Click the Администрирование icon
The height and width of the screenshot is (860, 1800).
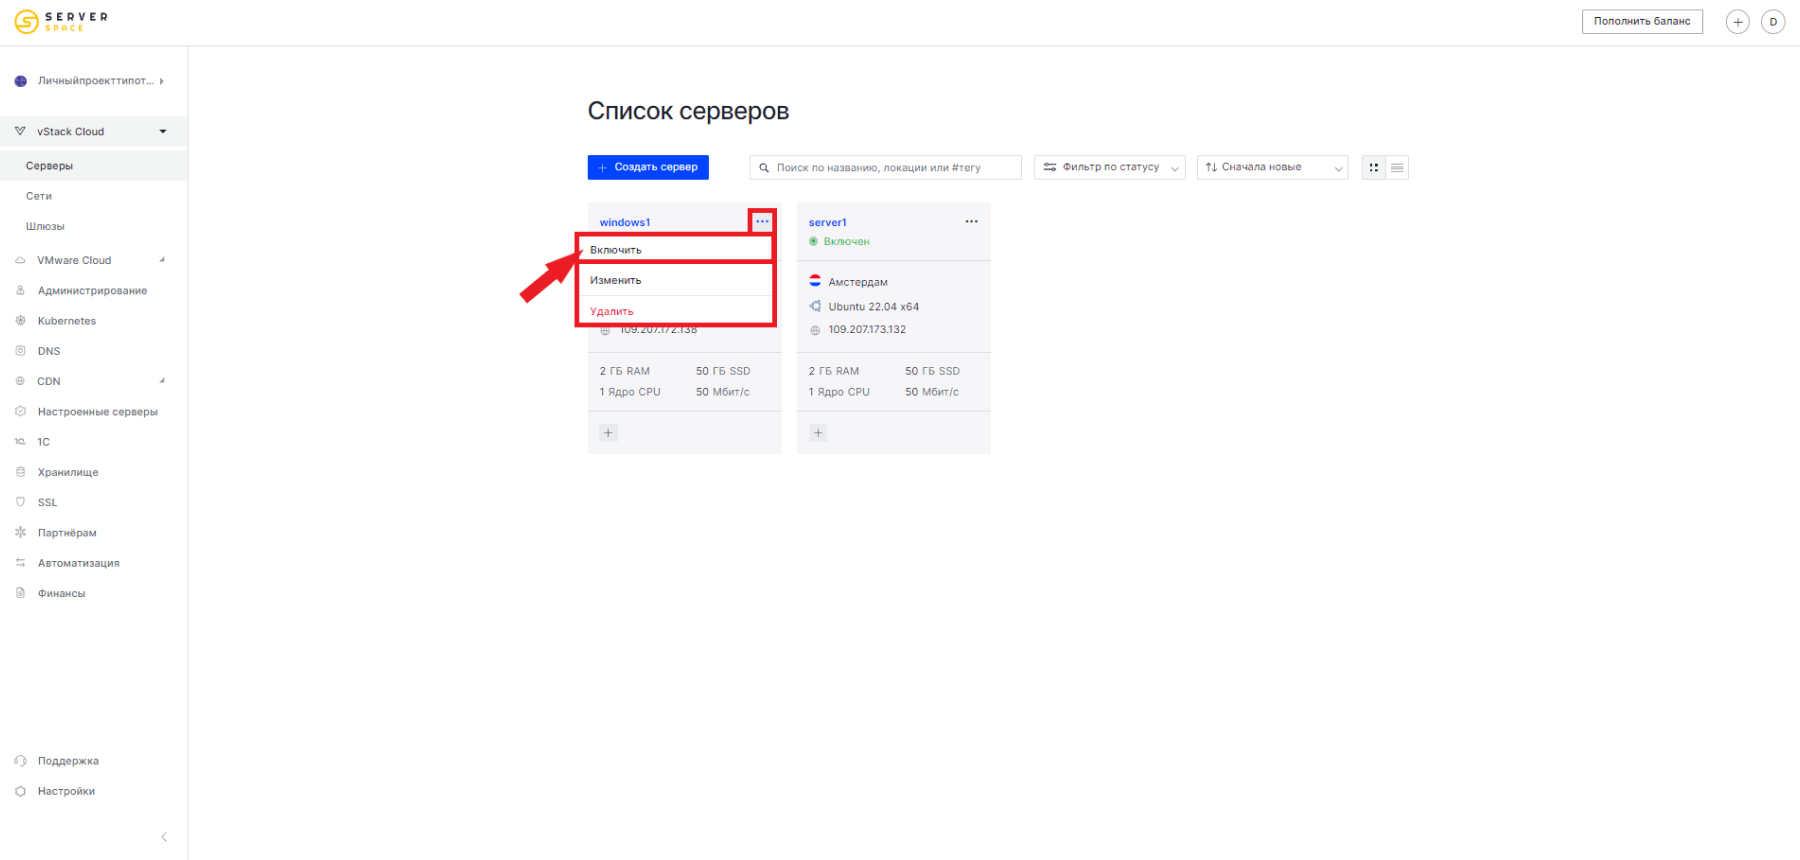(20, 291)
